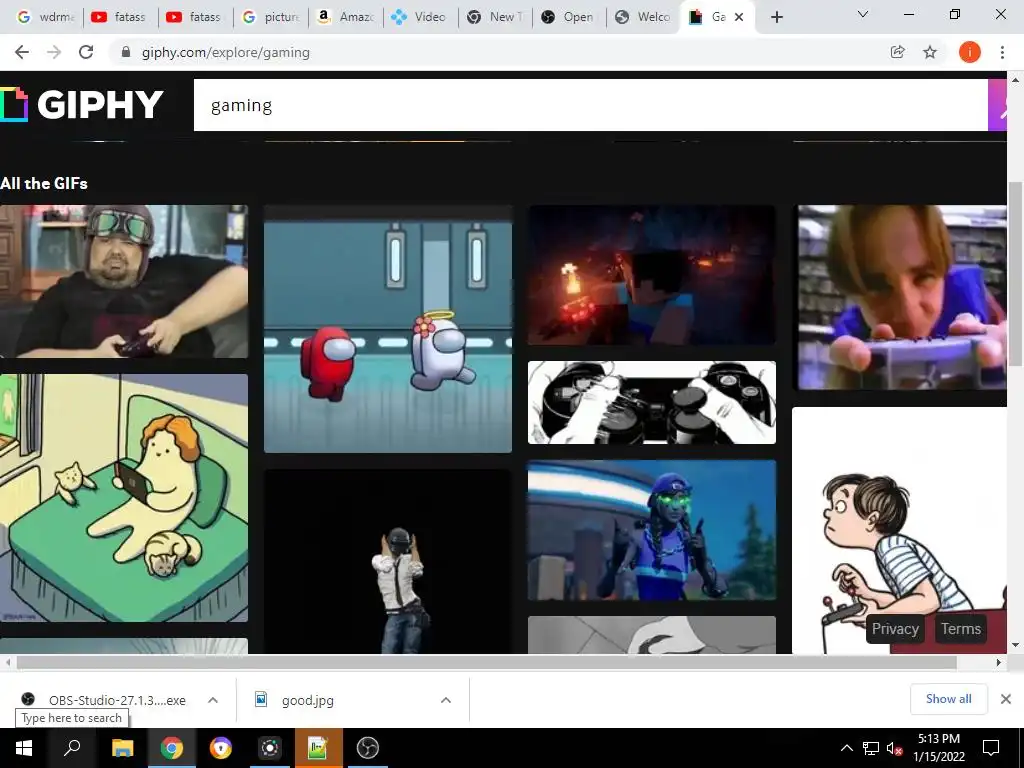The image size is (1024, 768).
Task: Expand options for OBS-Studio download
Action: pos(213,700)
